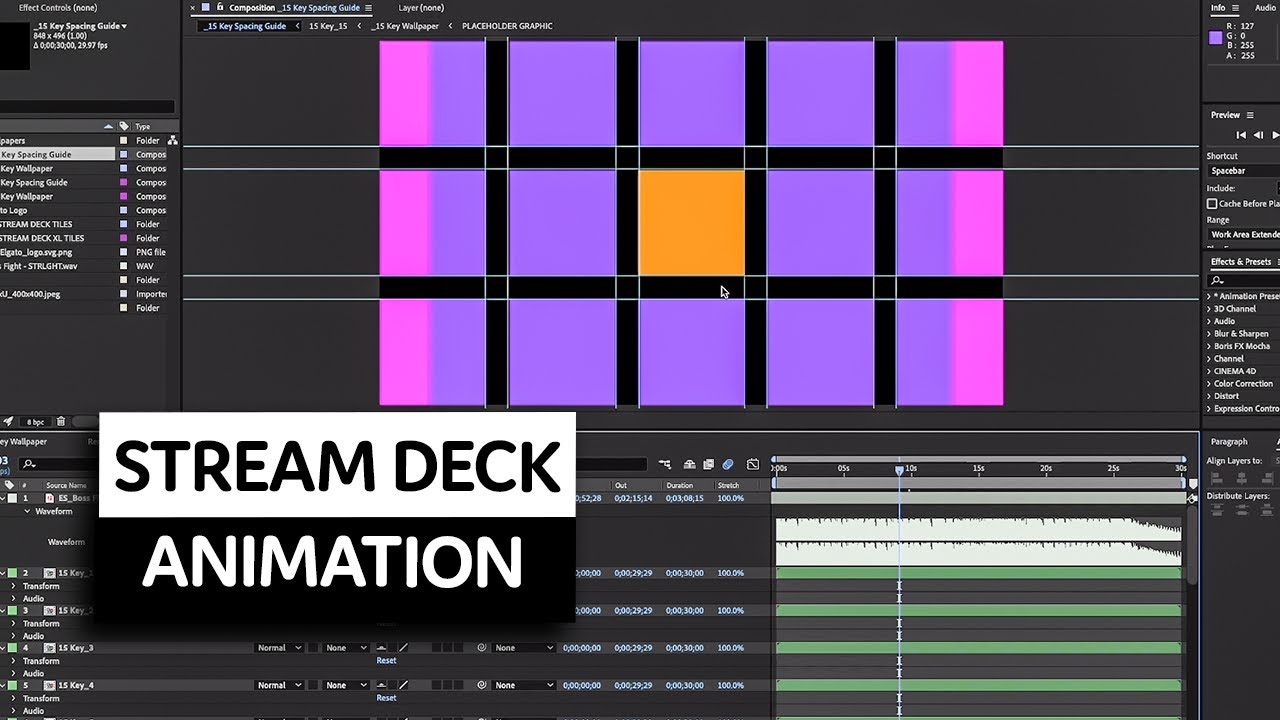The image size is (1280, 720).
Task: Click label color of STREAM DECK XL TILES
Action: (124, 239)
